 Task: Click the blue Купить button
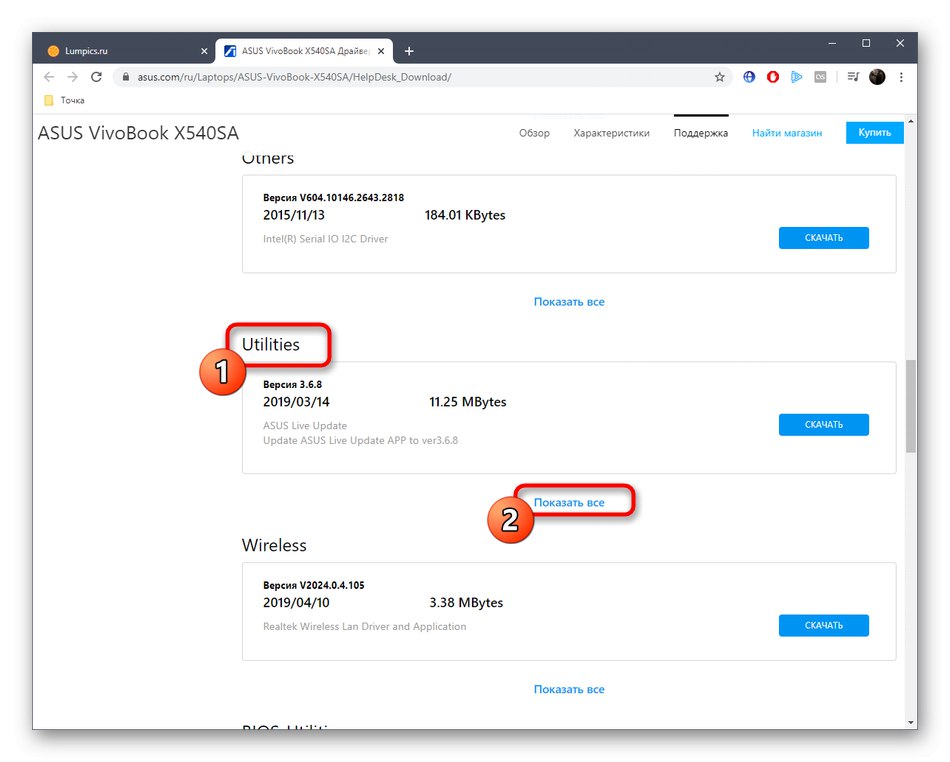pyautogui.click(x=874, y=132)
